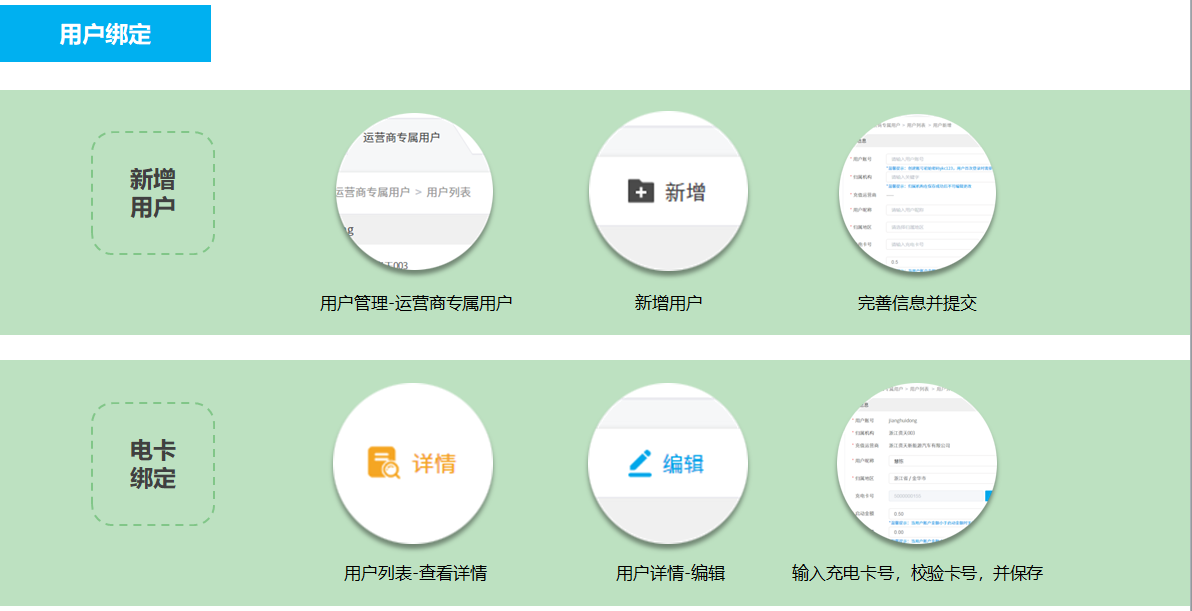Click the 电卡绑定 dashed box
The height and width of the screenshot is (611, 1192).
click(153, 464)
